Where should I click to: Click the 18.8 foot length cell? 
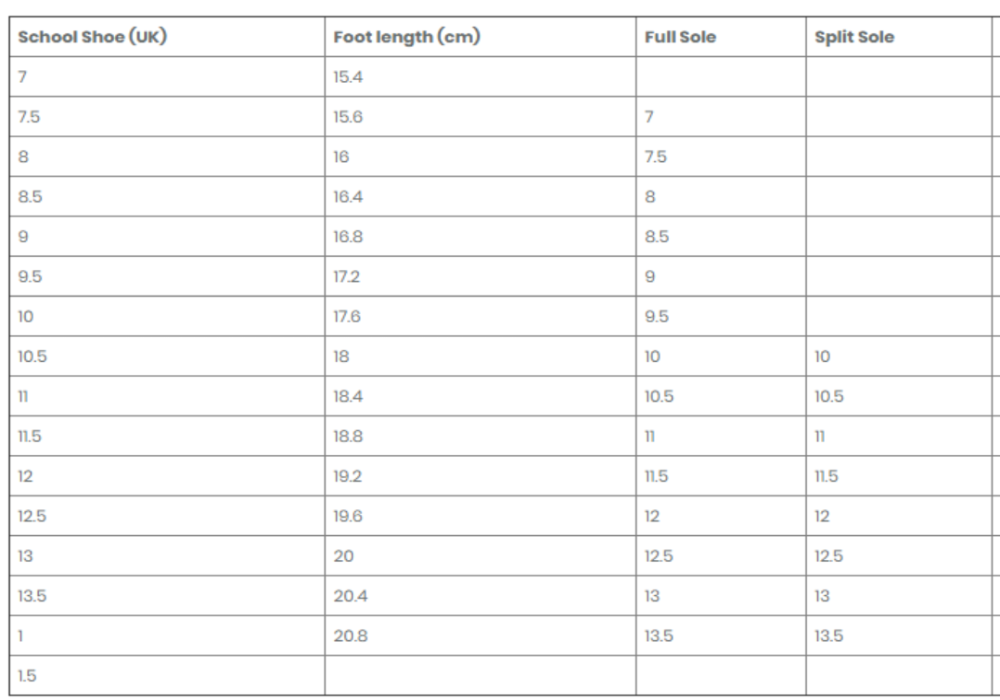tap(347, 437)
